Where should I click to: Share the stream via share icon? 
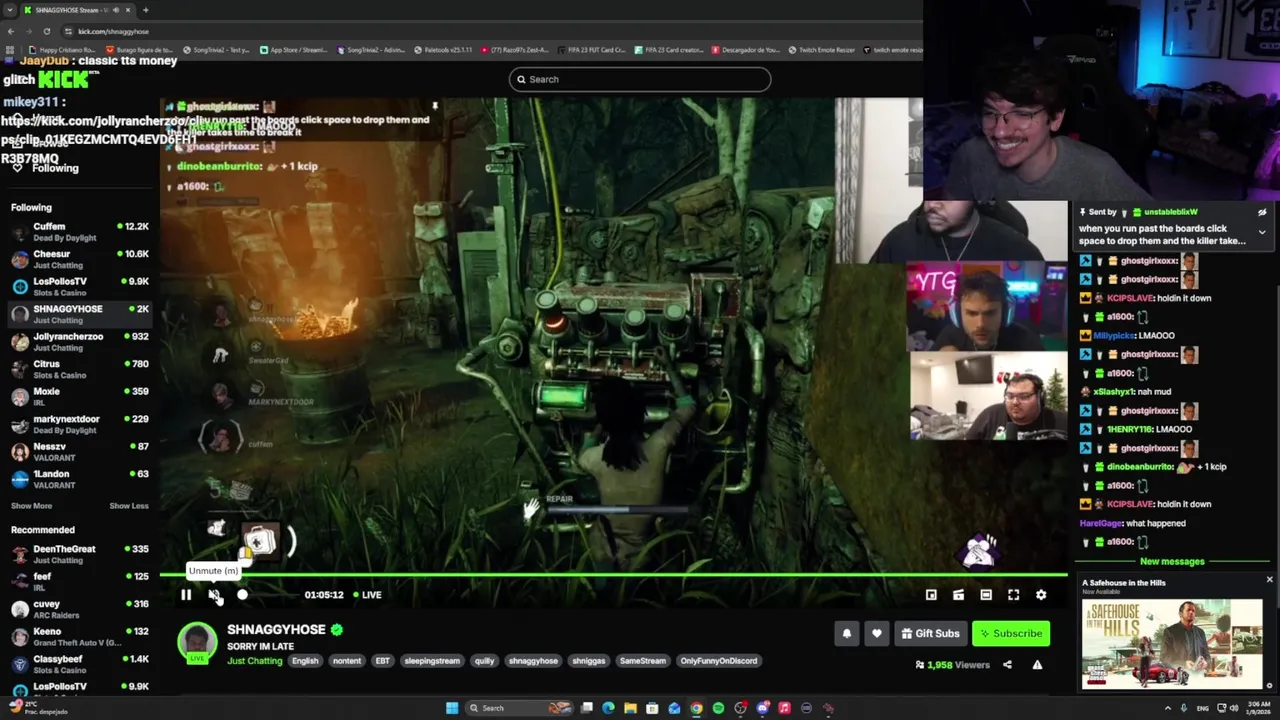coord(1007,665)
